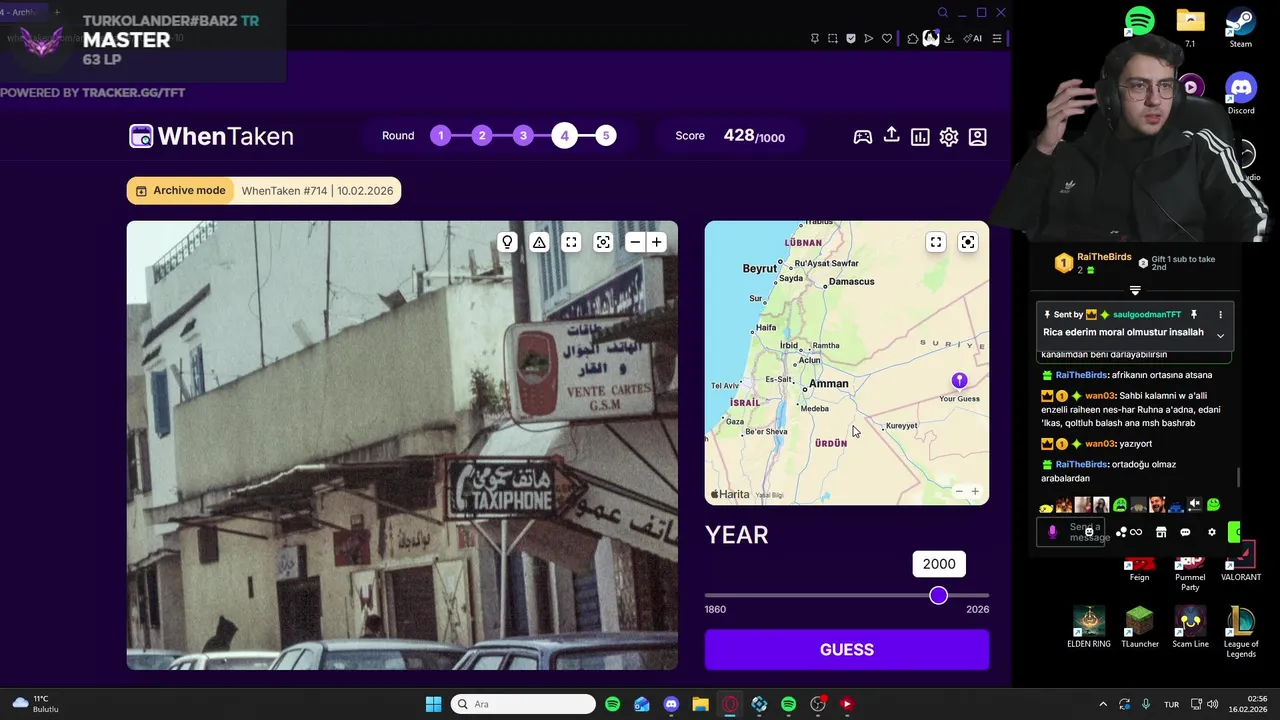Screen dimensions: 1280x720
Task: Show hidden system tray icons chevron
Action: [1103, 704]
